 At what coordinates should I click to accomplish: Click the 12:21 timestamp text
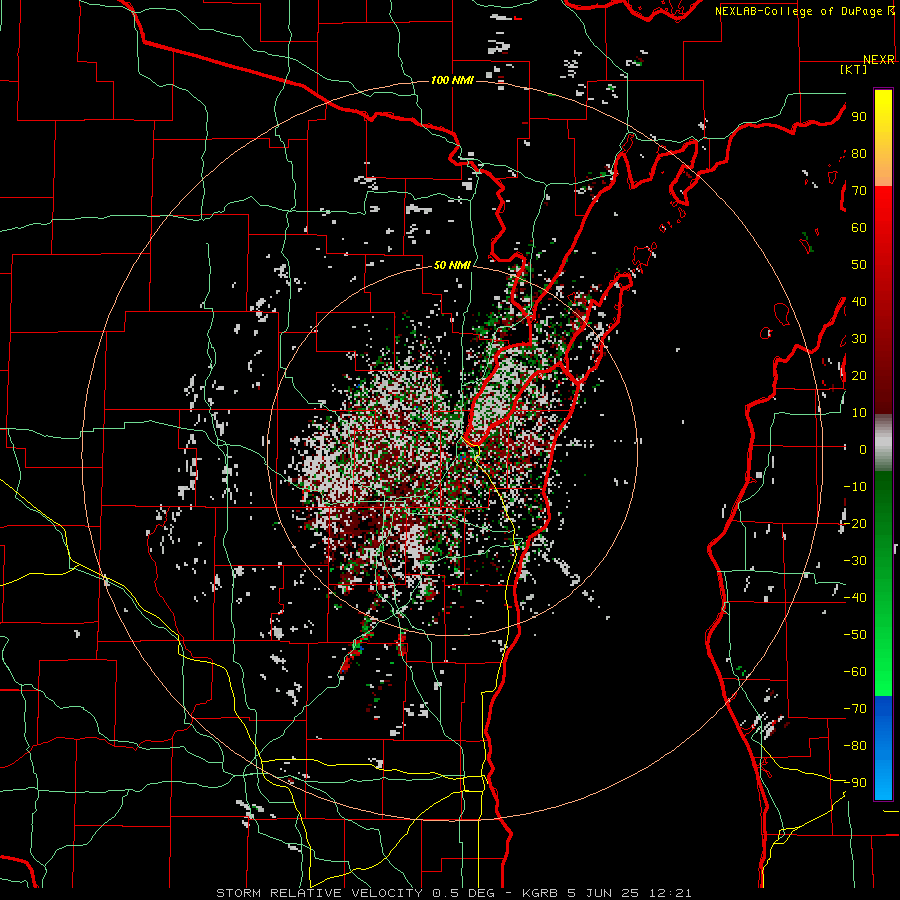(x=670, y=893)
